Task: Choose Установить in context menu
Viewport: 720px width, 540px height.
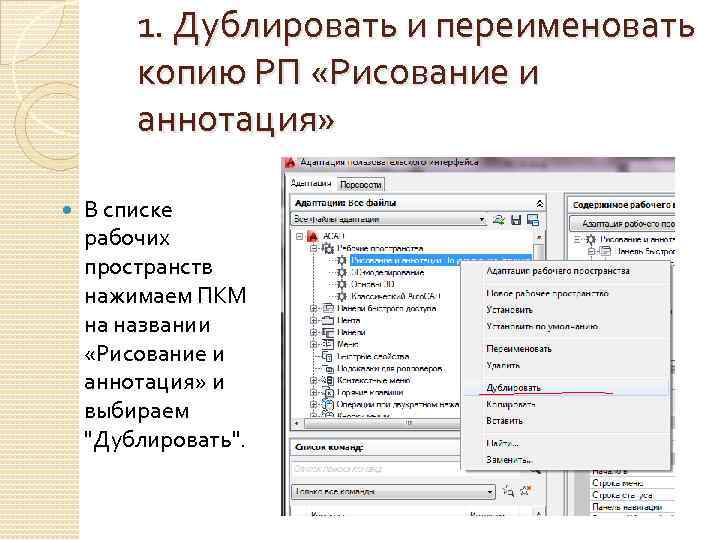Action: point(509,309)
